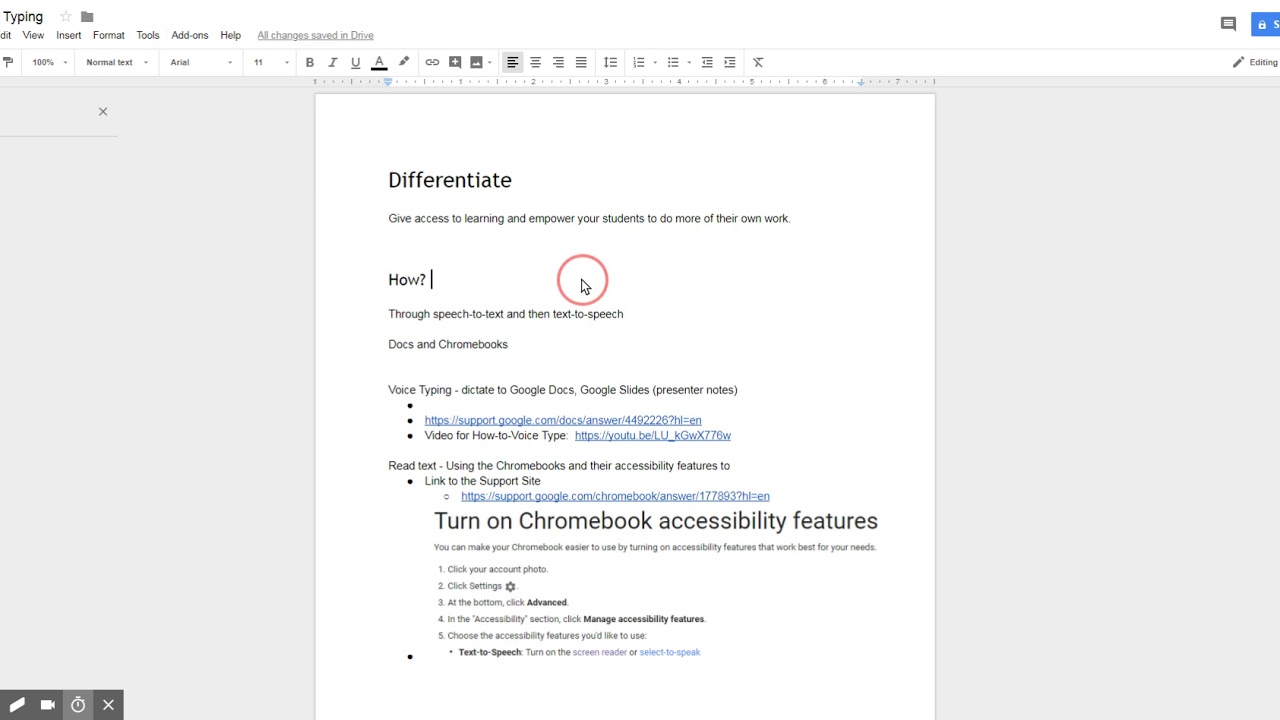
Task: Click increase indent icon
Action: pos(730,62)
